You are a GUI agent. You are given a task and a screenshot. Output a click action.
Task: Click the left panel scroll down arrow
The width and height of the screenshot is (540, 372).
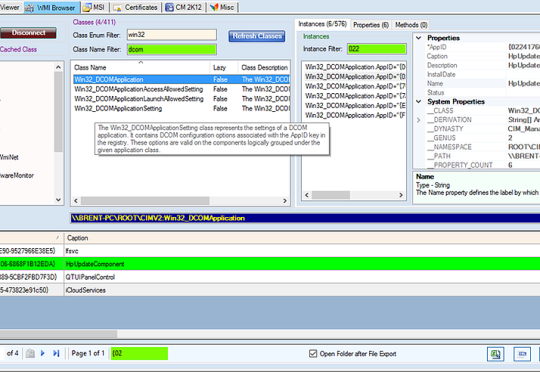pos(58,200)
